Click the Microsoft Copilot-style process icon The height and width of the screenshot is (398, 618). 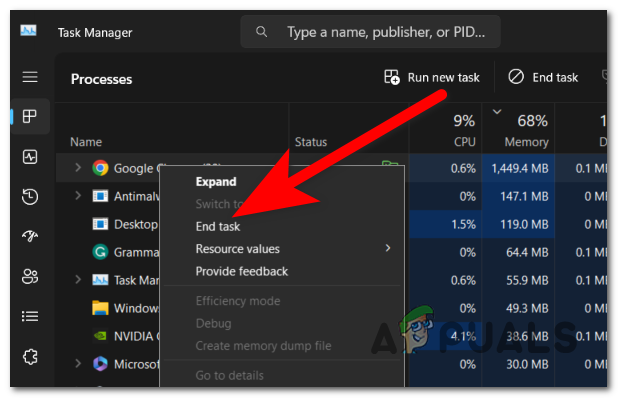click(x=100, y=364)
